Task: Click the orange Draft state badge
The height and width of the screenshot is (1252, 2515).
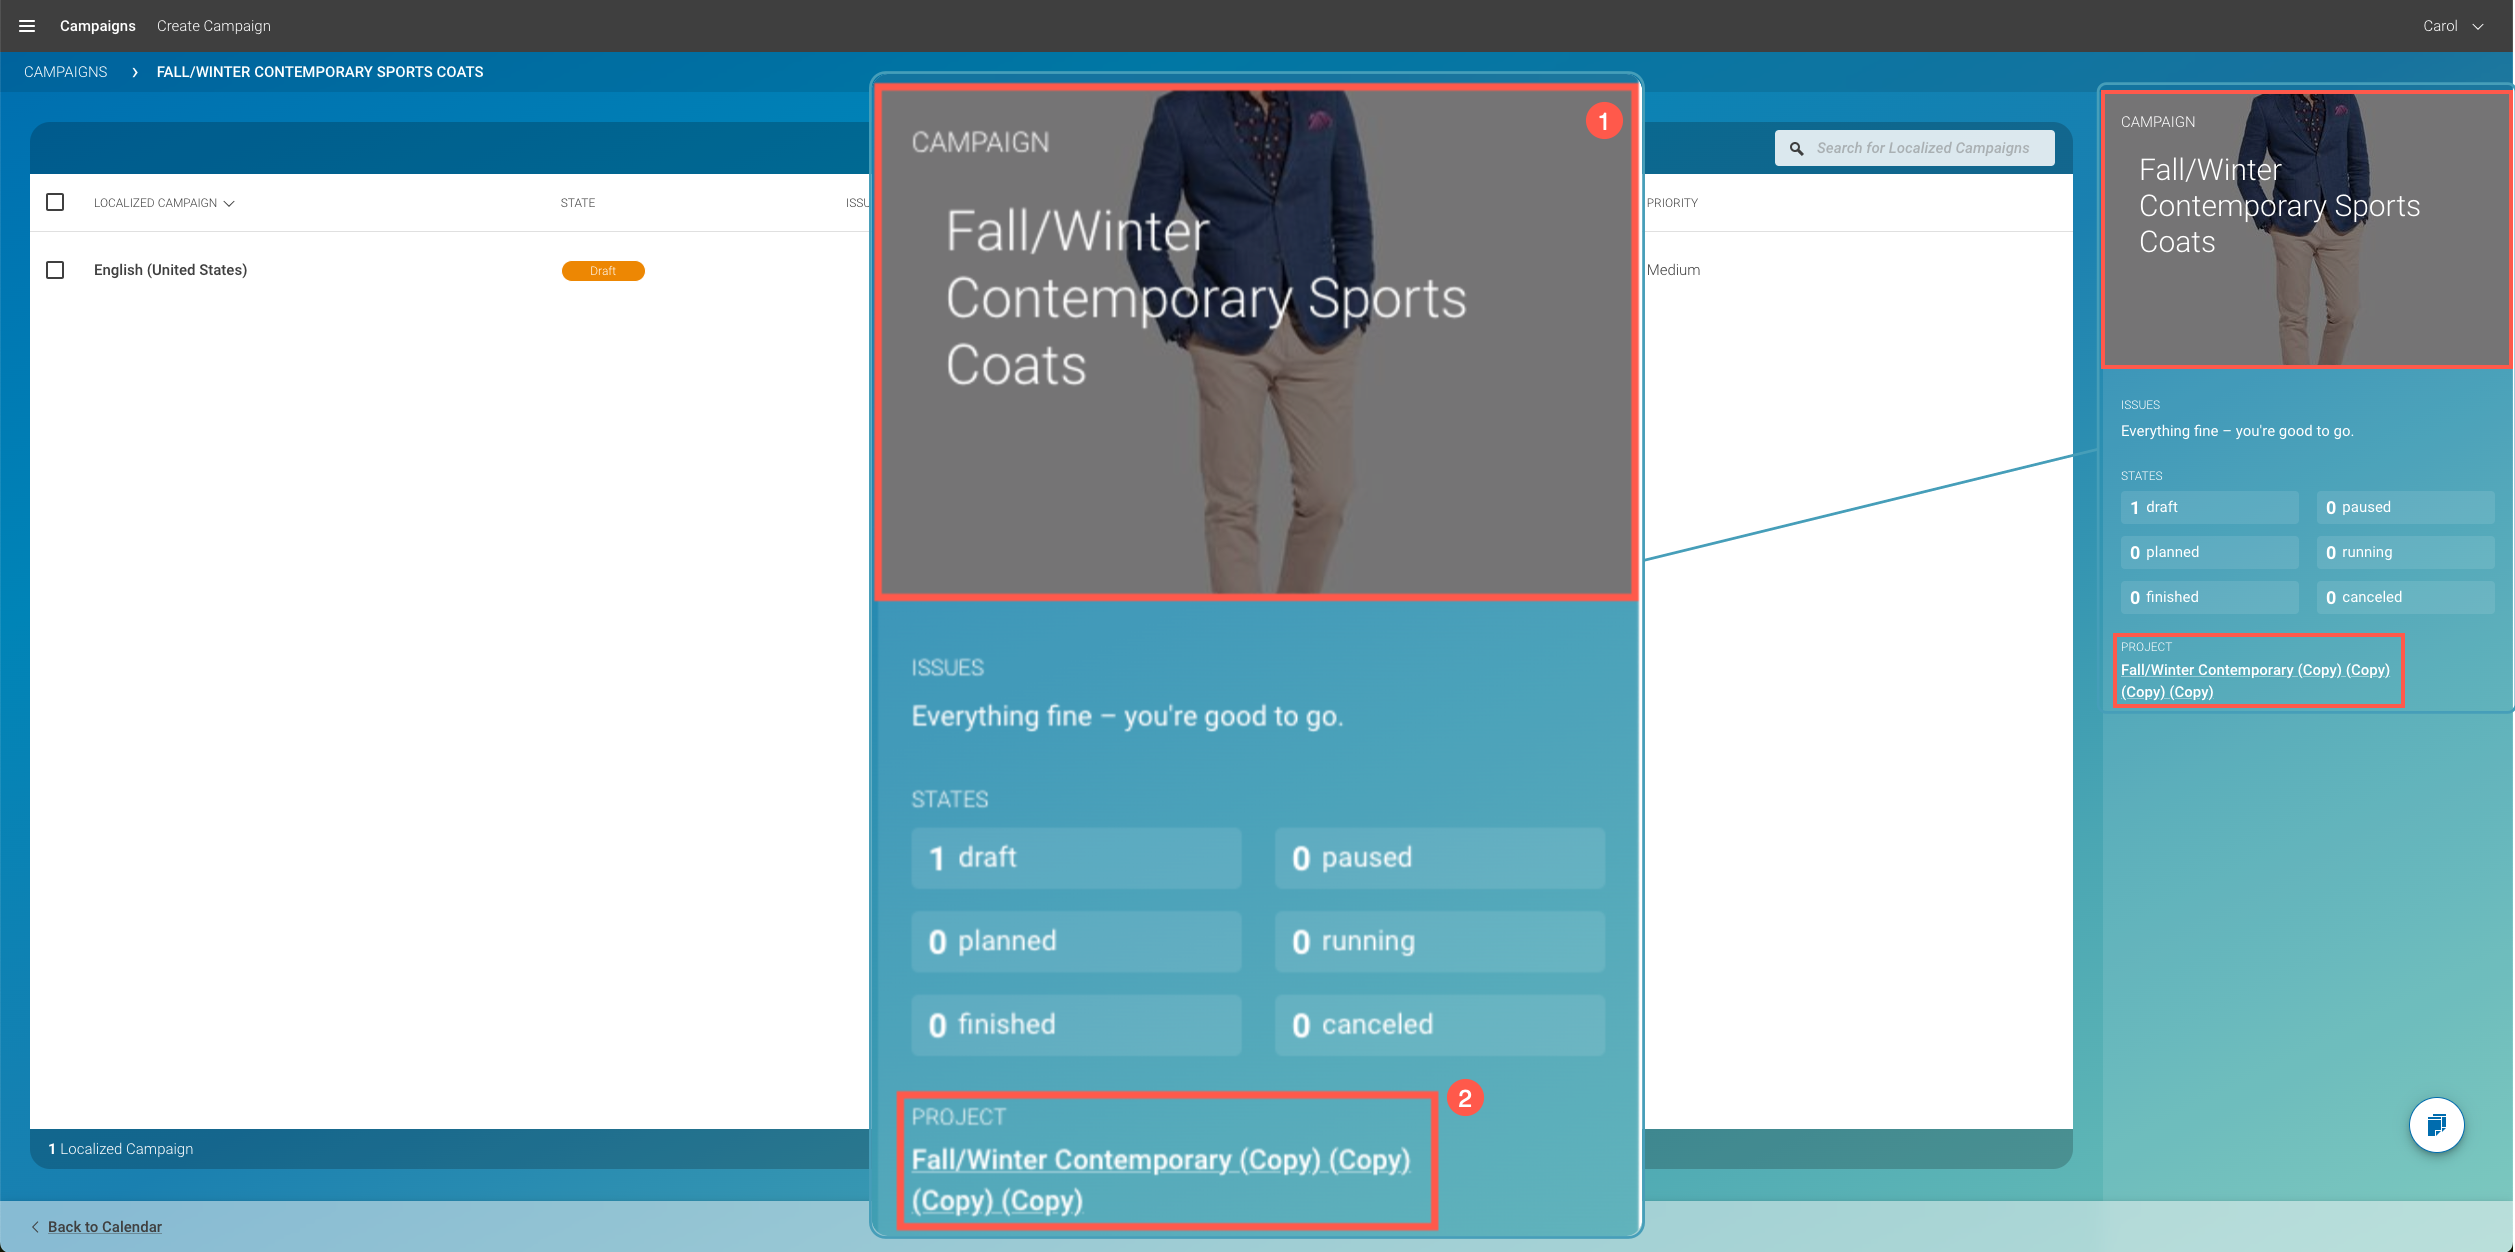Action: tap(603, 271)
